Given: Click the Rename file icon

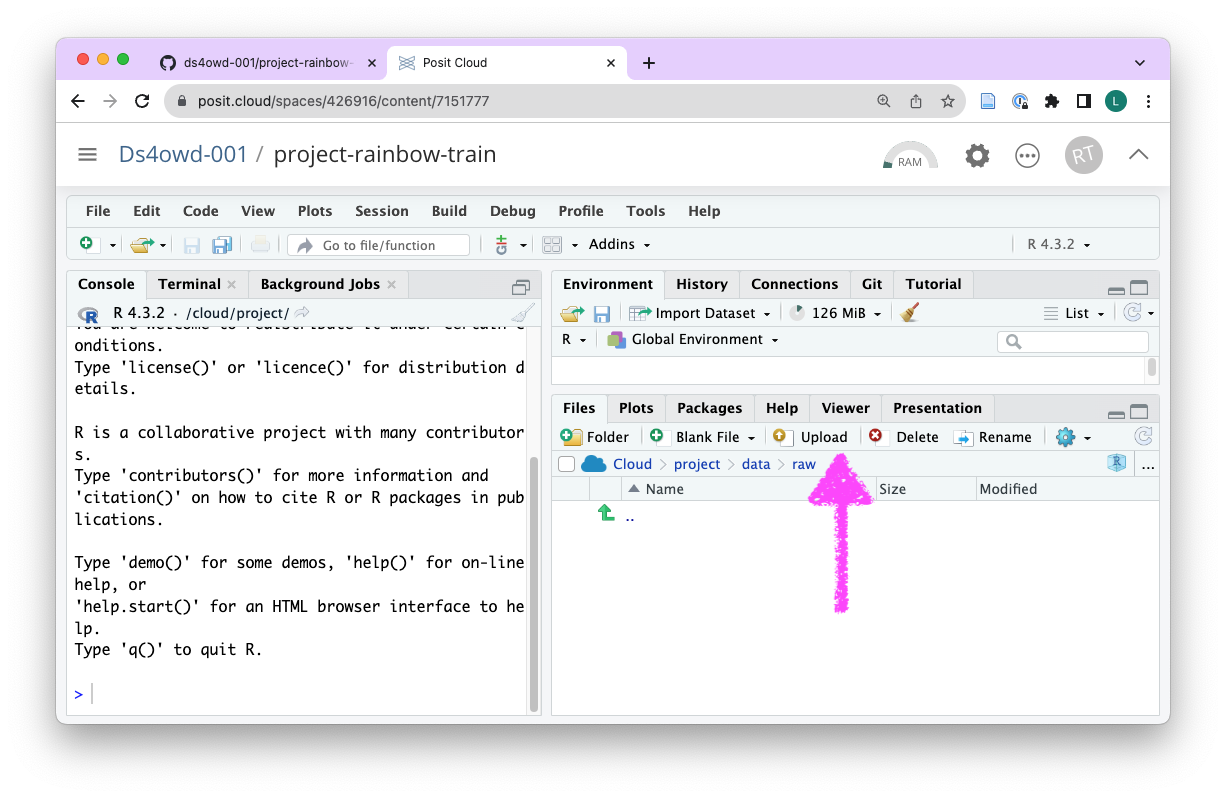Looking at the screenshot, I should tap(963, 437).
